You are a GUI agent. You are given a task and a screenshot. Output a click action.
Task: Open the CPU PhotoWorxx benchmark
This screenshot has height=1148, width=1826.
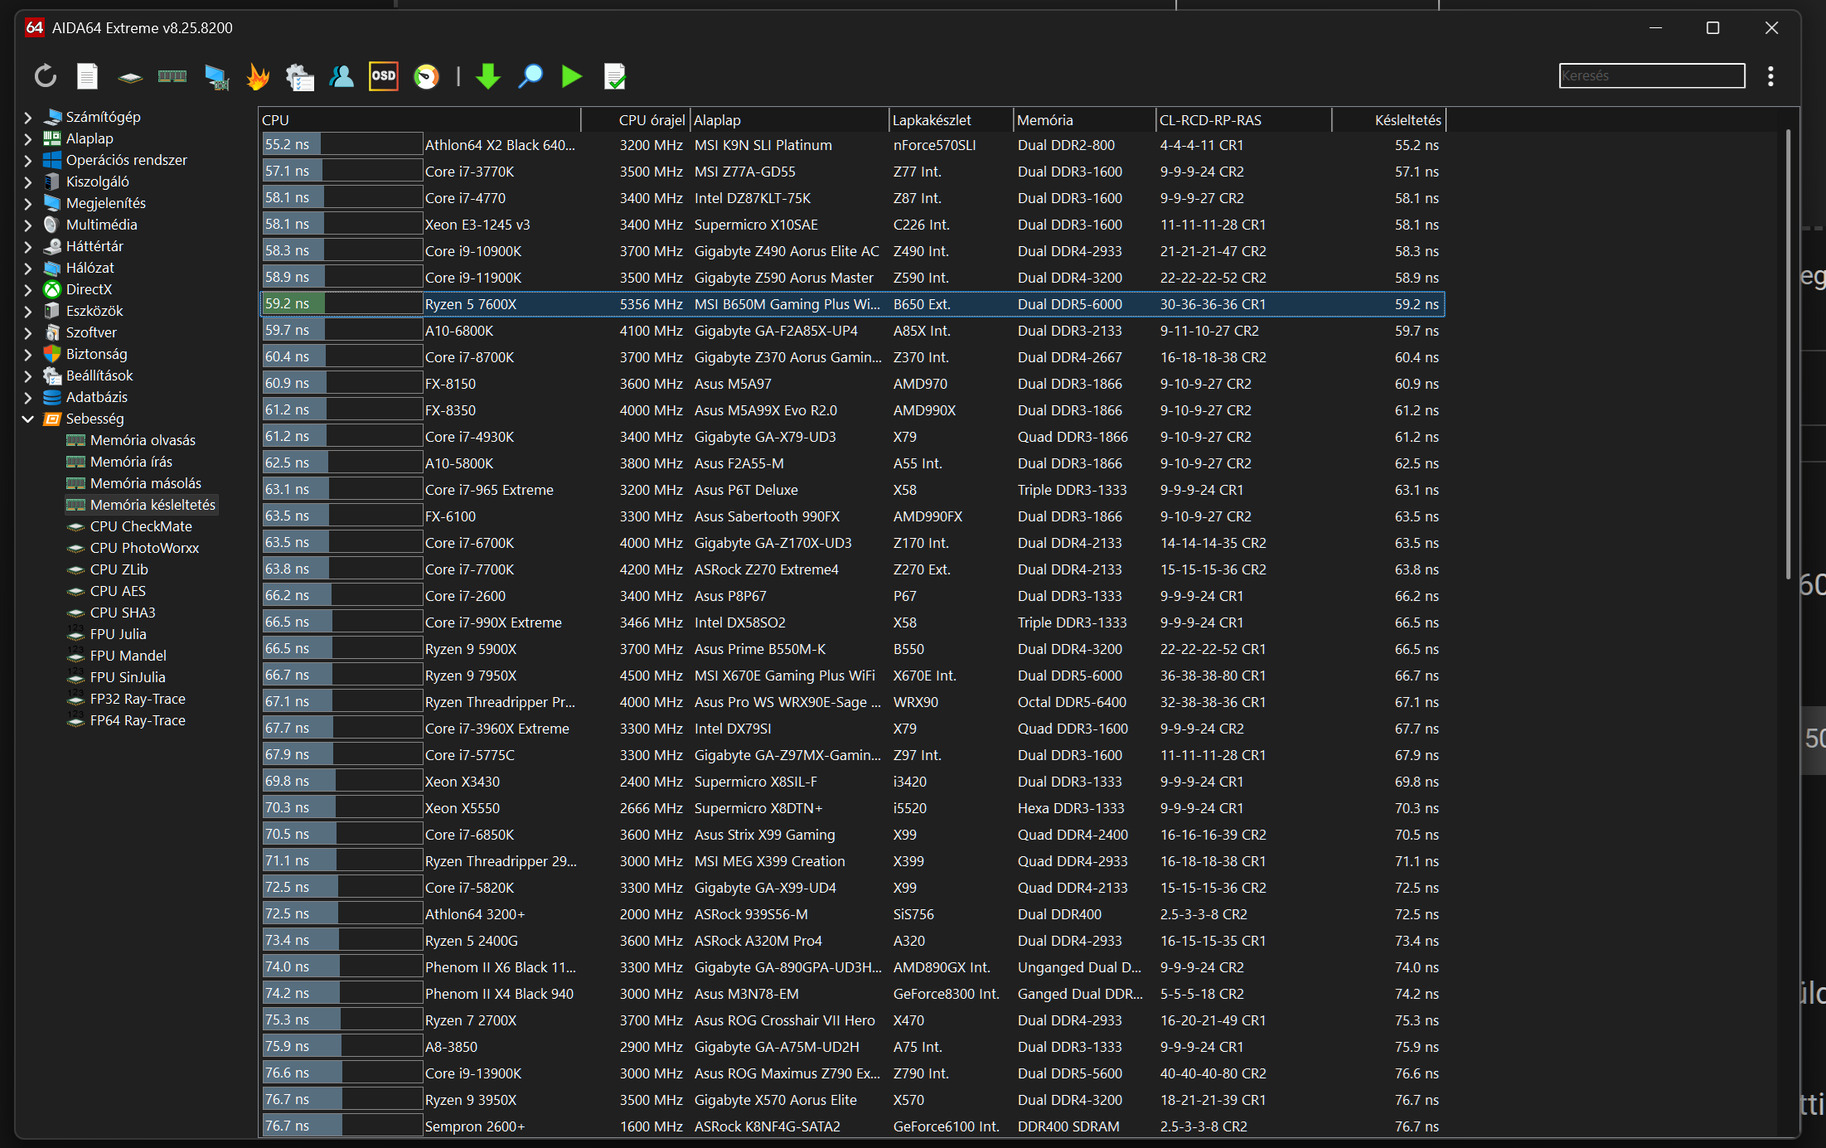(x=144, y=548)
